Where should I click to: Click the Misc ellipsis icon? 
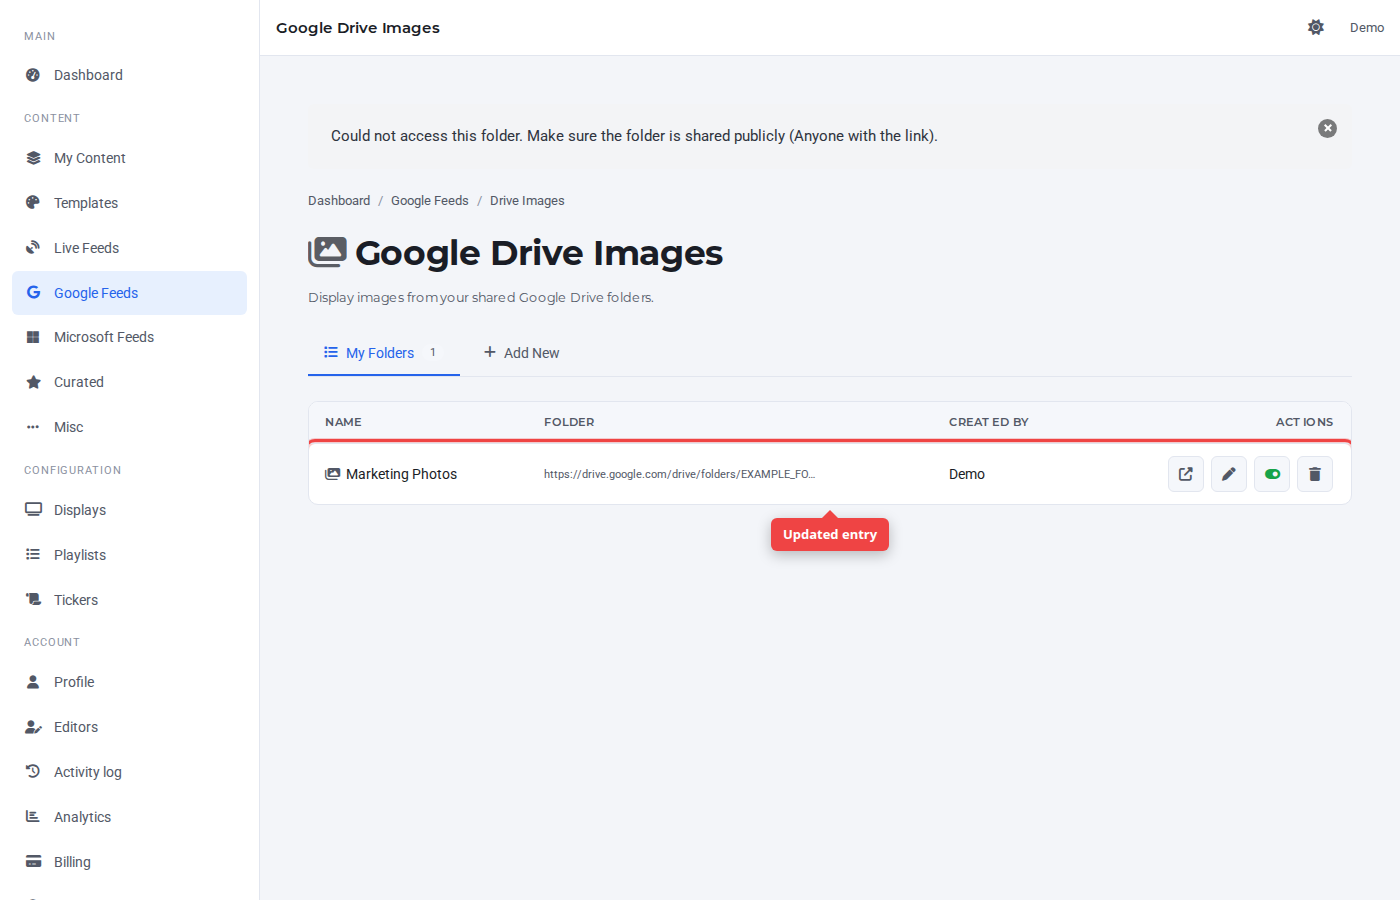pyautogui.click(x=33, y=427)
